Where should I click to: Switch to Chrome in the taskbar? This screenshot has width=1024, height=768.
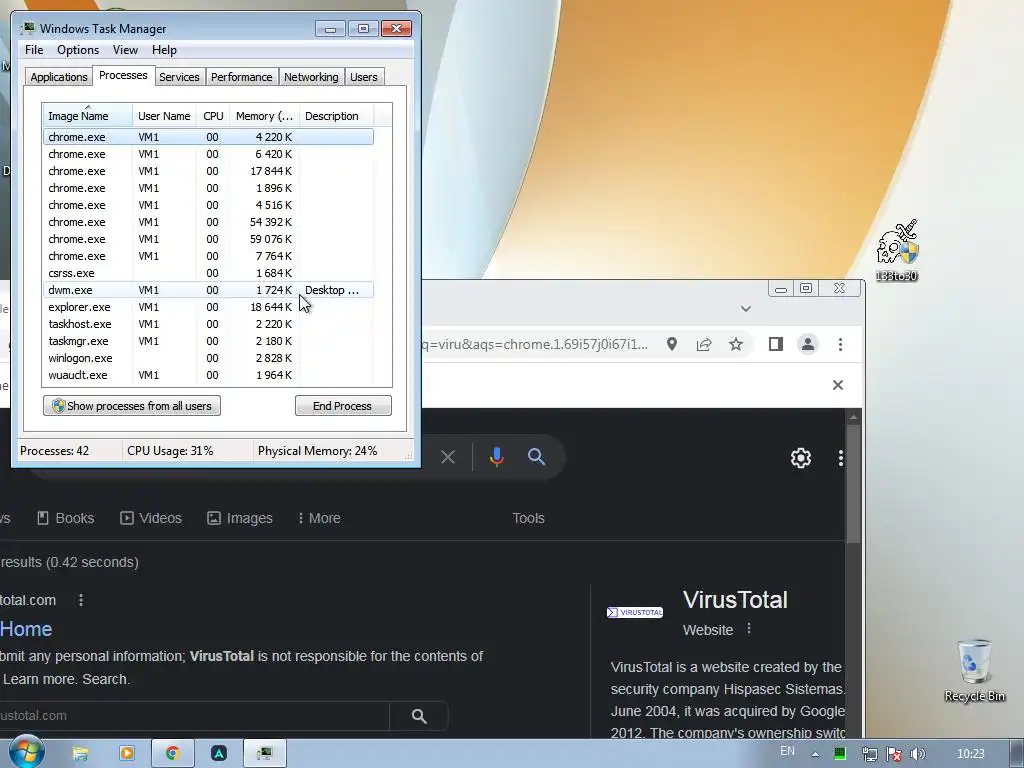click(x=172, y=754)
